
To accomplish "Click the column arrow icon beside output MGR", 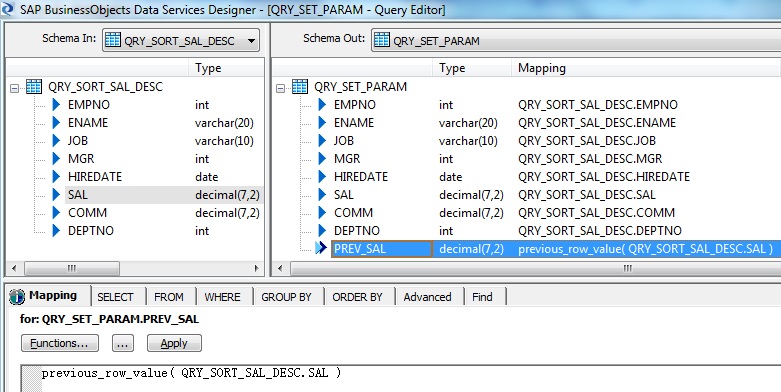I will (322, 158).
